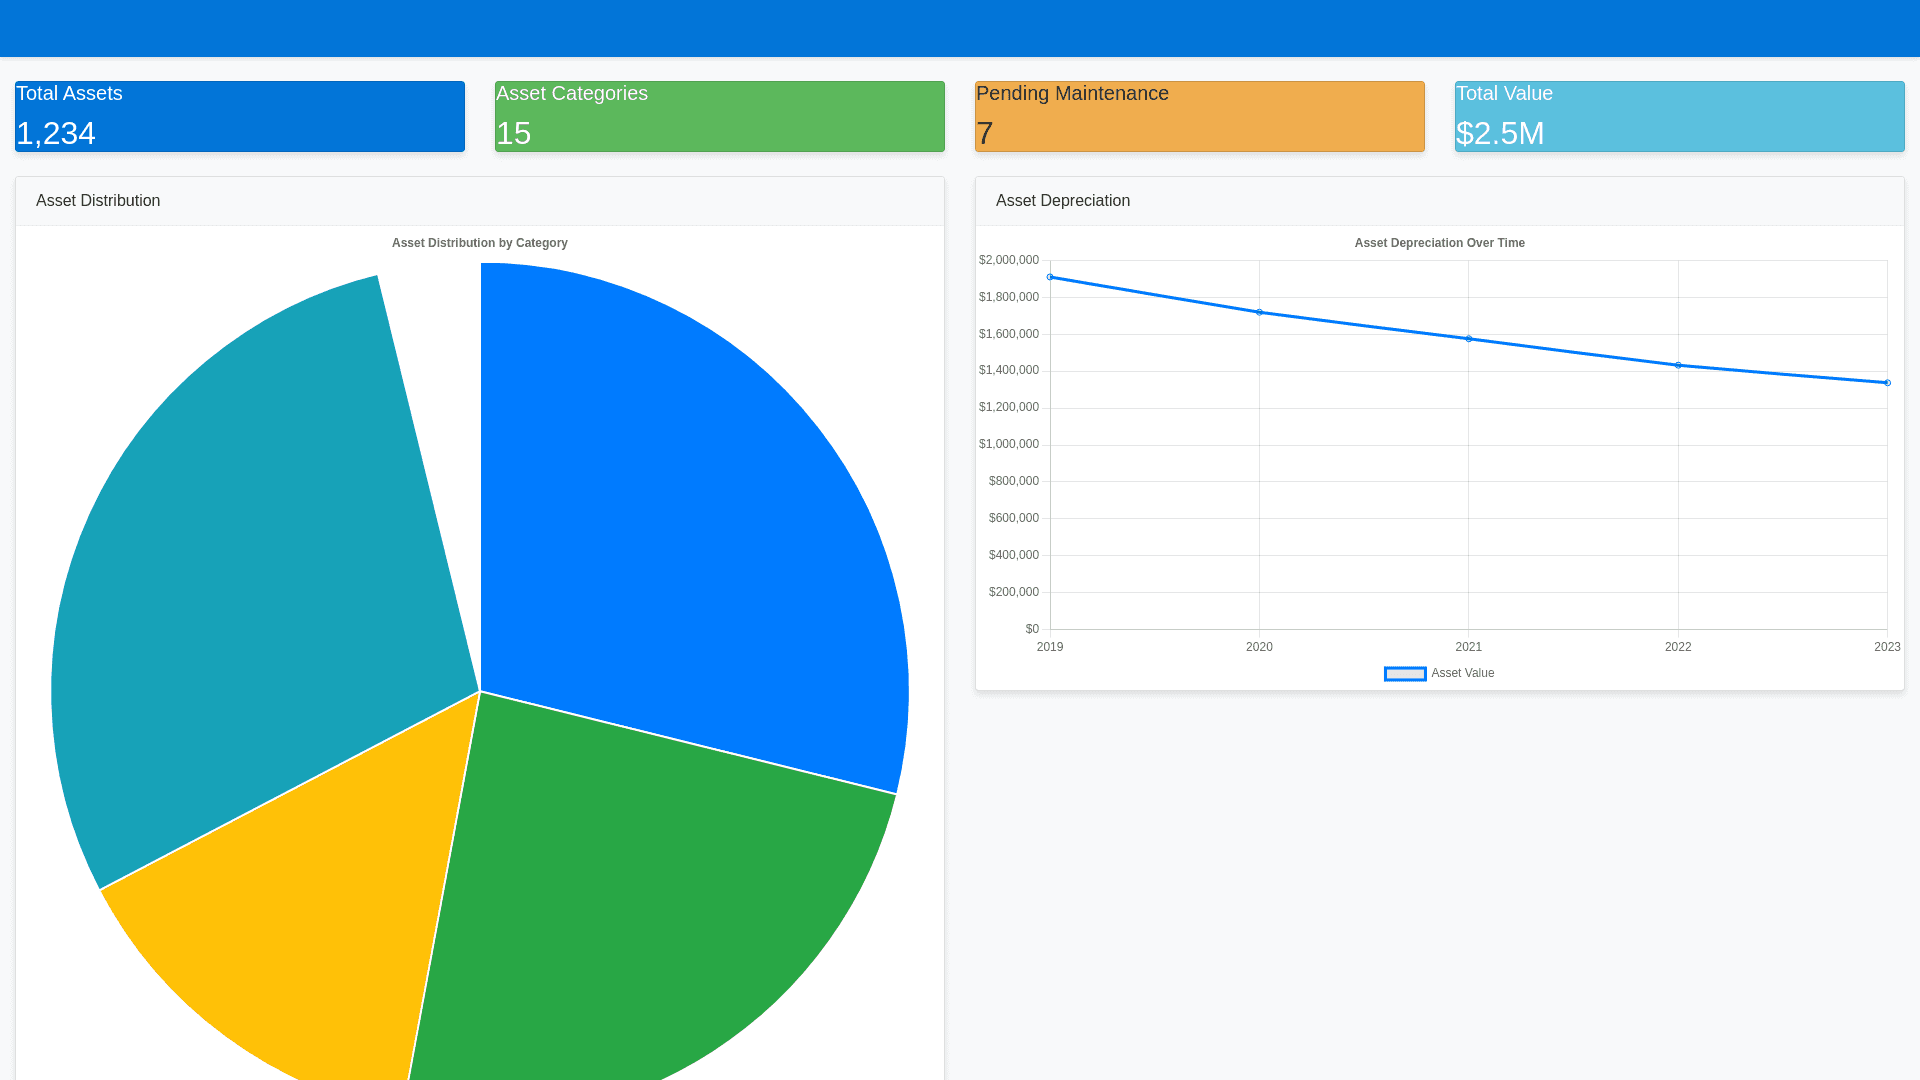Click the blue top navigation bar

tap(960, 28)
